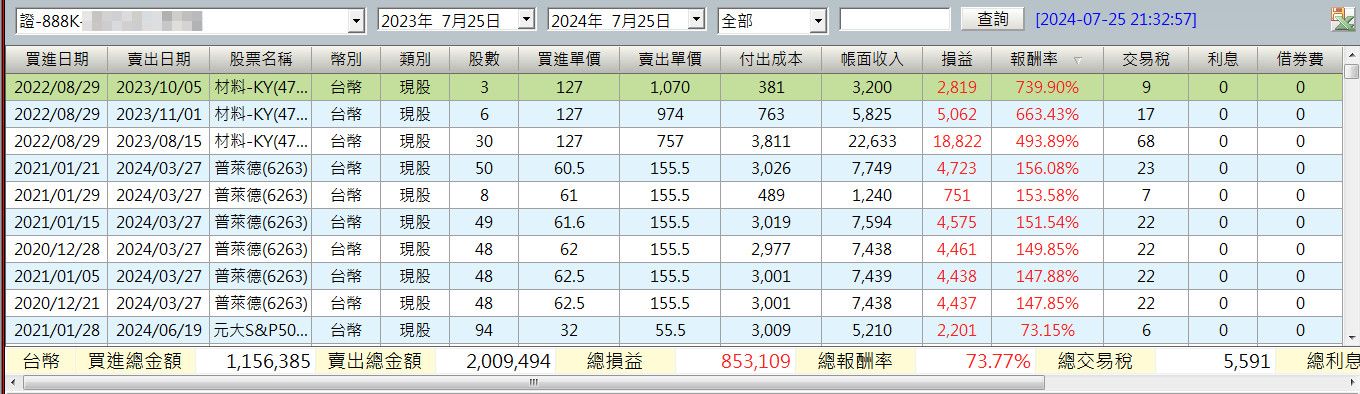Click the total transaction tax 5,591

coord(1247,361)
